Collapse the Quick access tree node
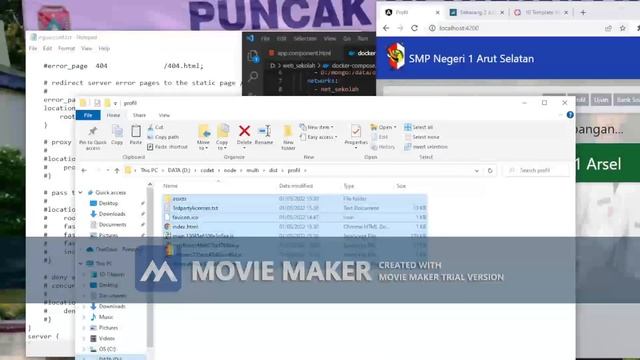Screen dimensions: 640x360 pos(80,192)
